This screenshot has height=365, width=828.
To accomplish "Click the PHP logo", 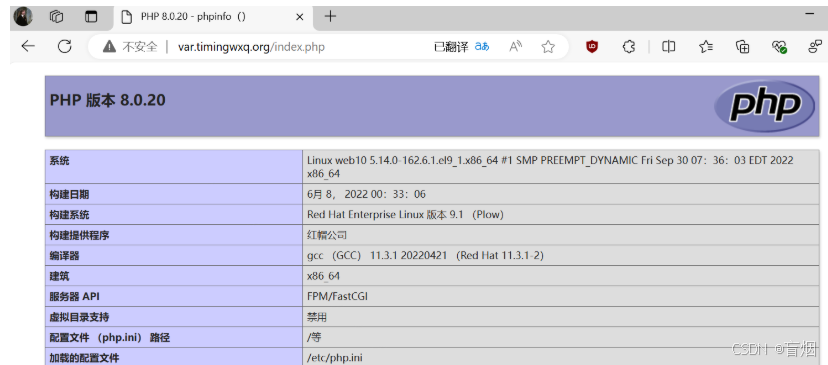I will [765, 106].
